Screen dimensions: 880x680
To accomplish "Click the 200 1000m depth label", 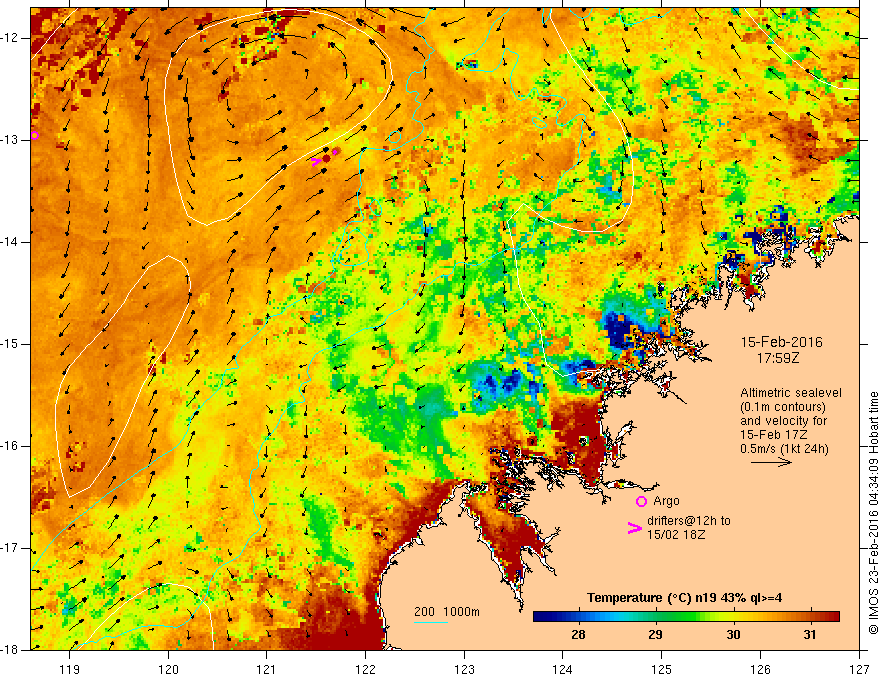I will [447, 612].
